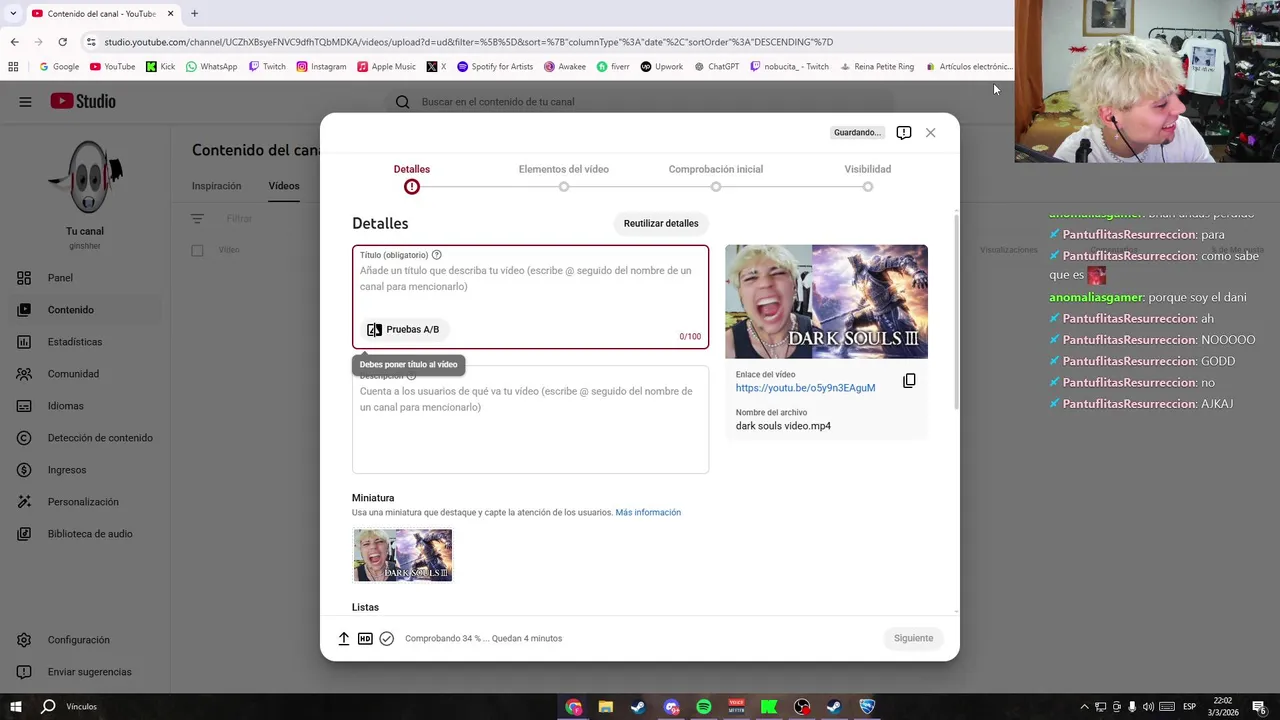This screenshot has width=1280, height=720.
Task: Open the send feedback icon in dialog header
Action: [x=904, y=132]
